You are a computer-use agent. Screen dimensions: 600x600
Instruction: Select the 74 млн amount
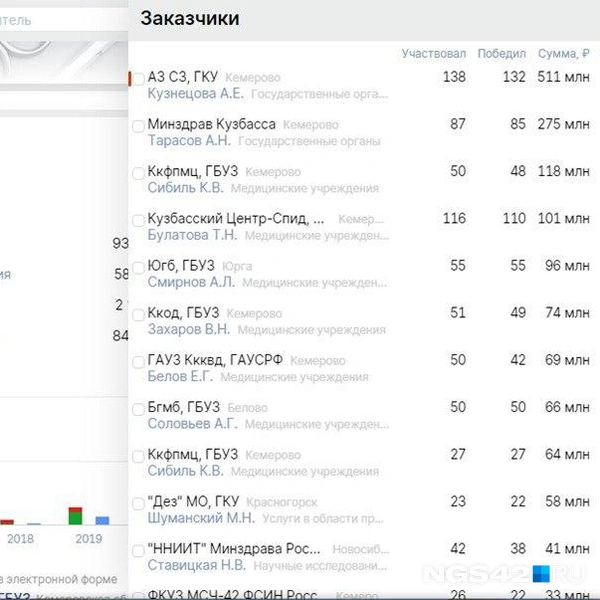(567, 313)
